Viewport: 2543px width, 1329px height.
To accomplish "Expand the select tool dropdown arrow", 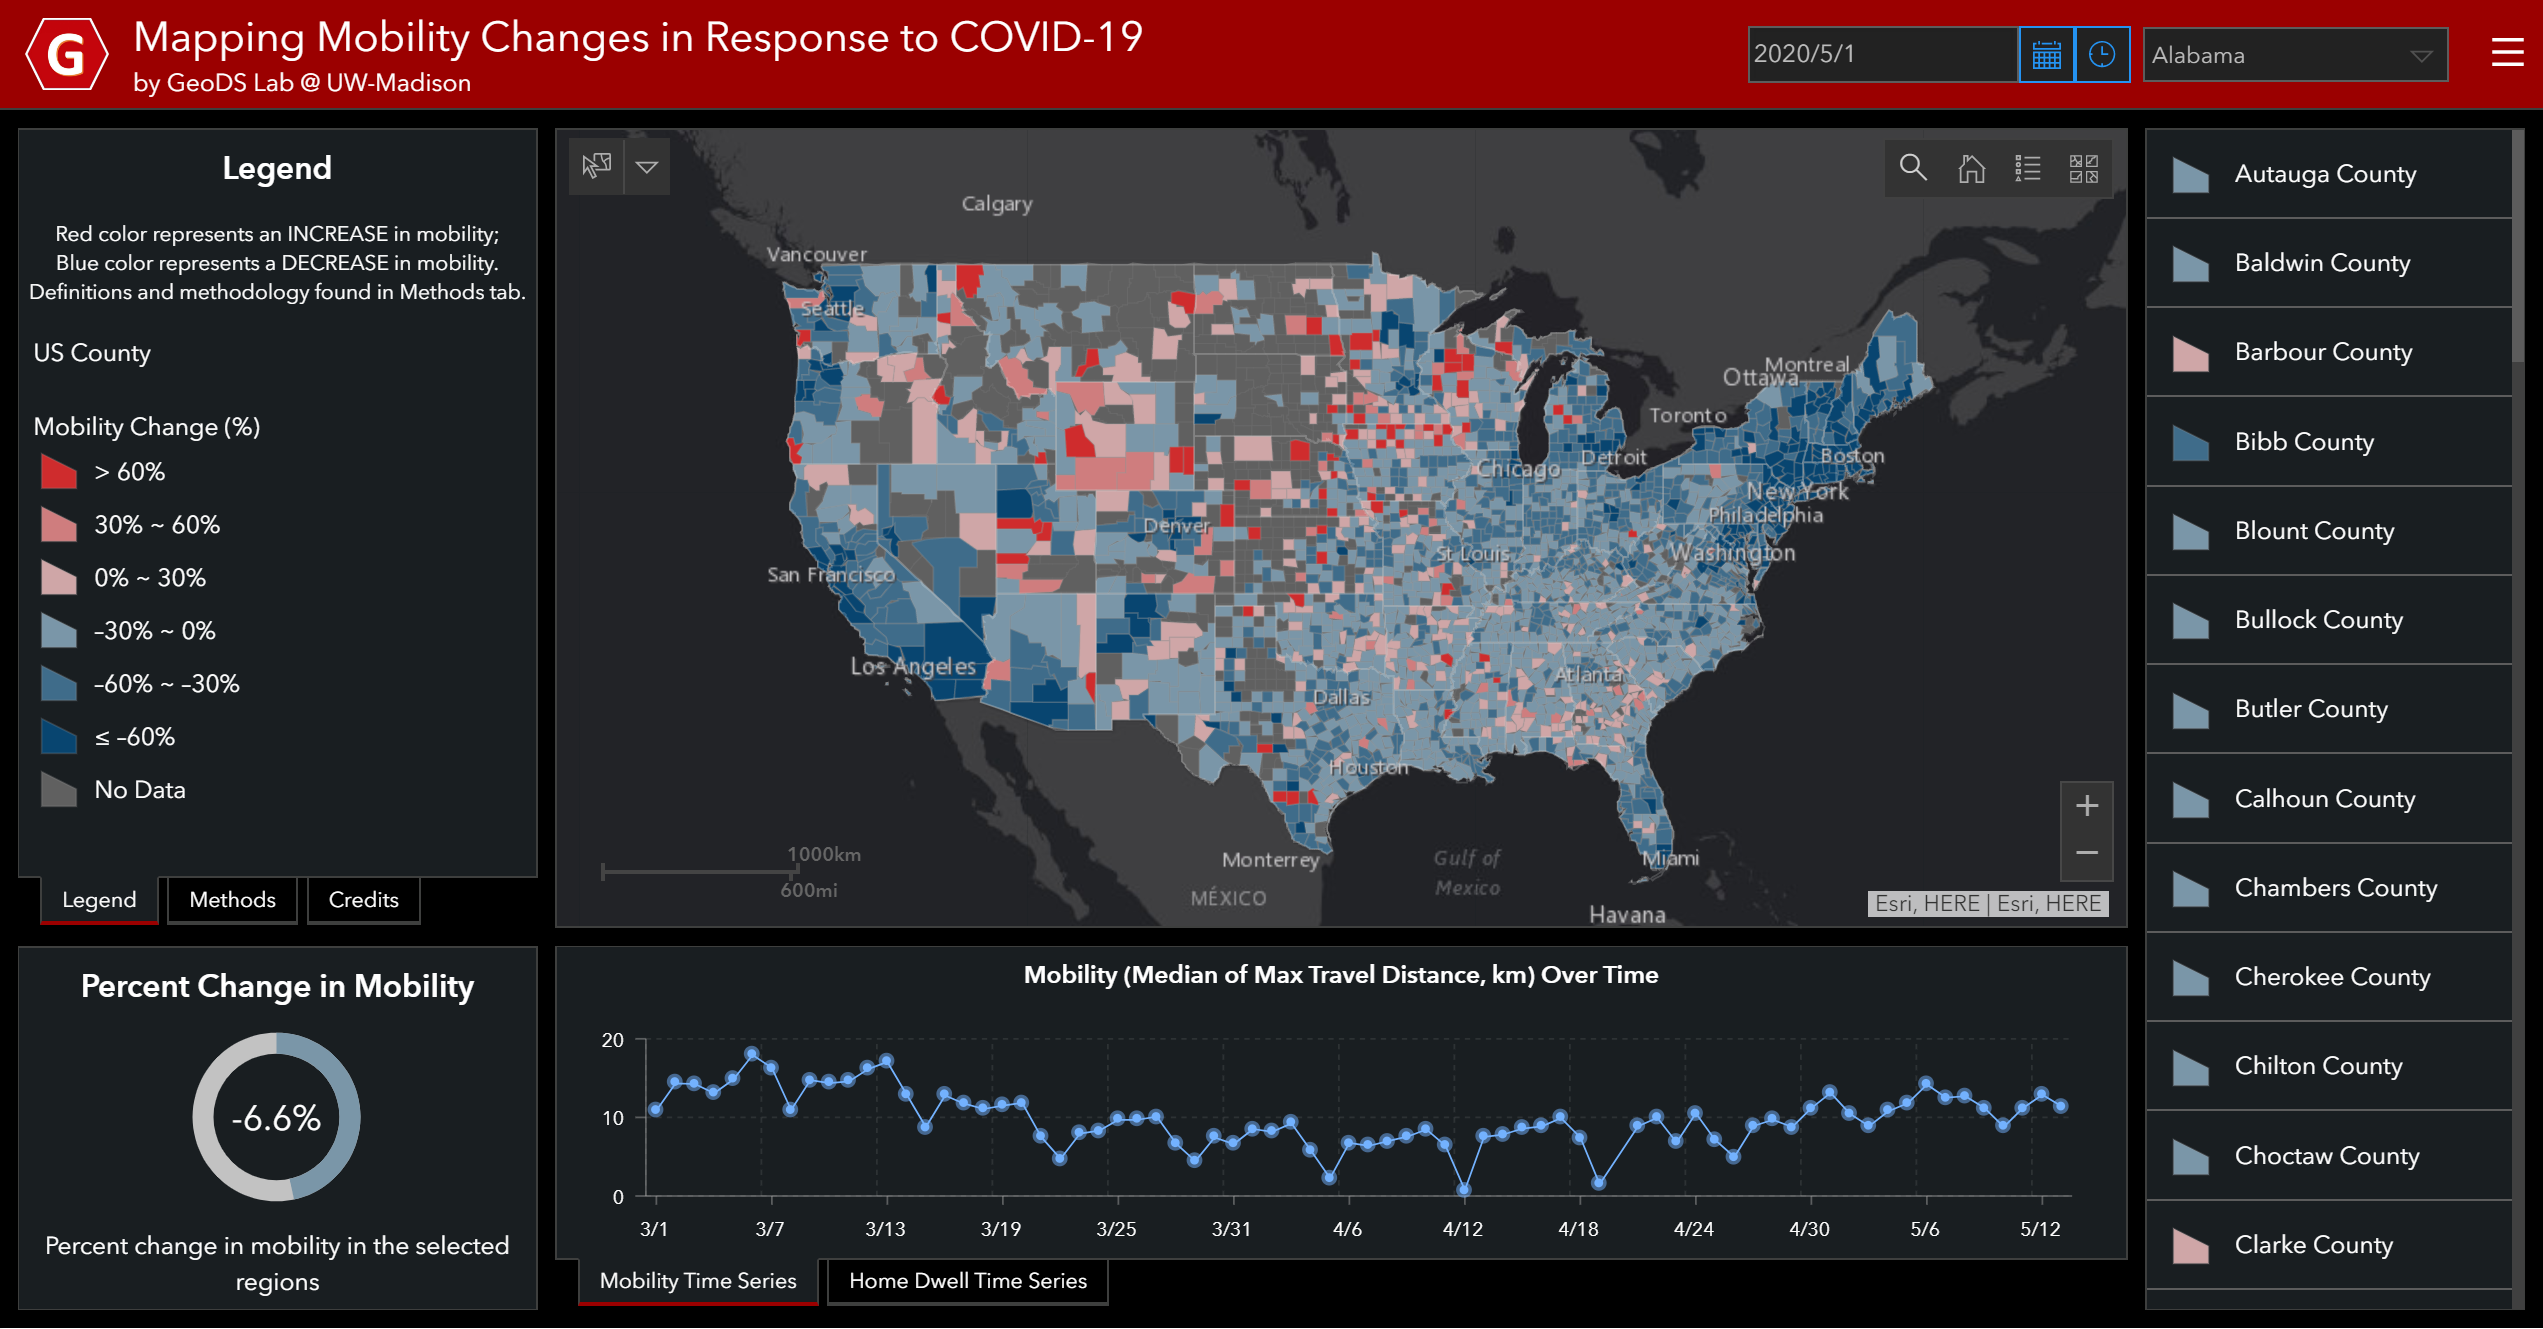I will 647,166.
